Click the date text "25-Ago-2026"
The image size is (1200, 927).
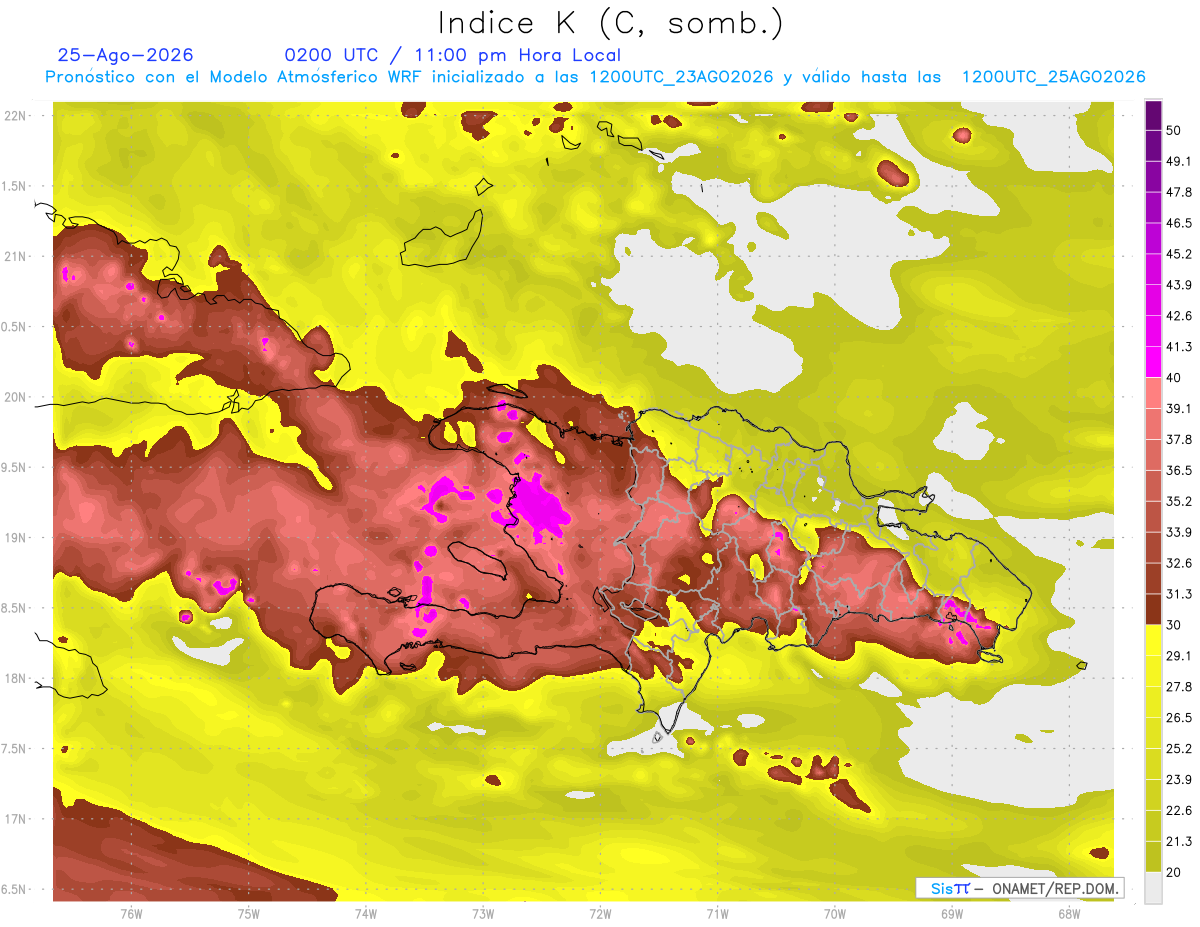(126, 55)
